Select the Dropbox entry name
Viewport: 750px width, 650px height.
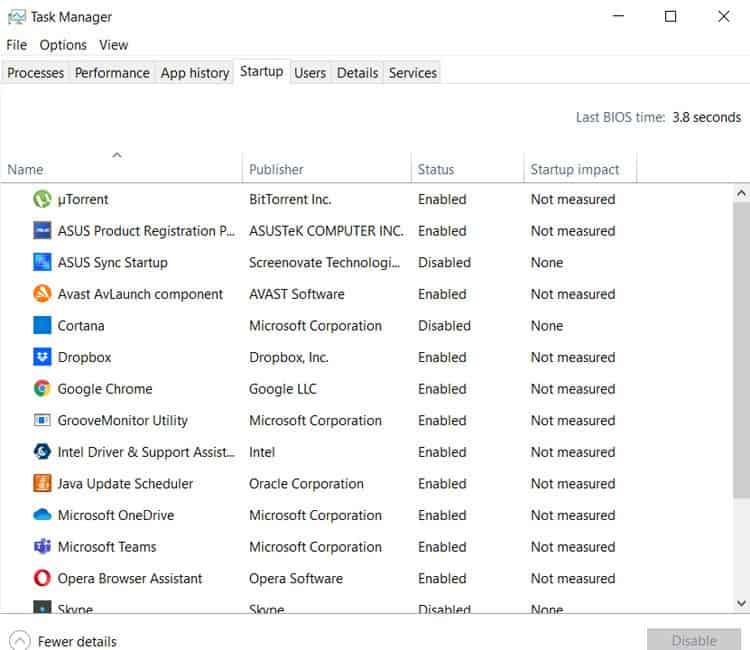84,357
